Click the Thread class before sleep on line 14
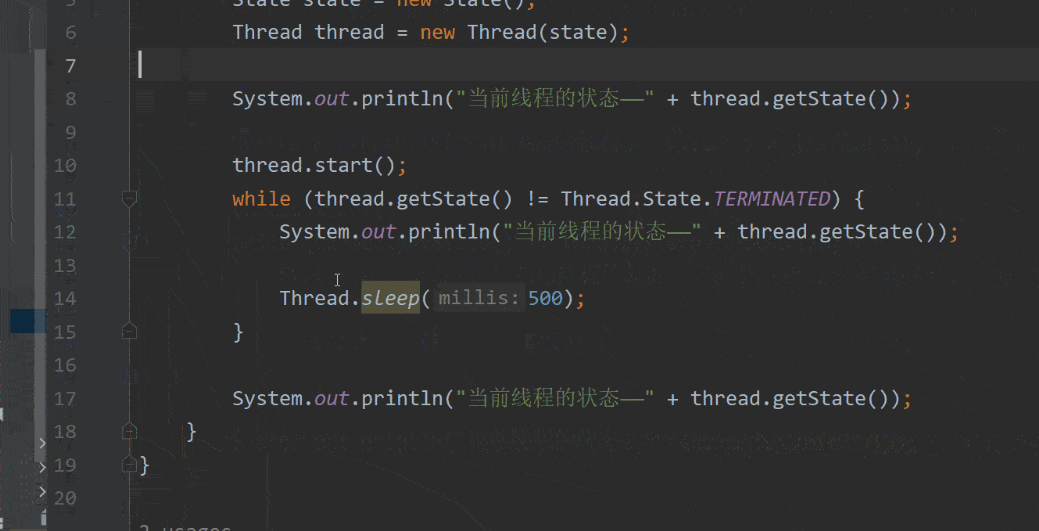 pos(314,298)
